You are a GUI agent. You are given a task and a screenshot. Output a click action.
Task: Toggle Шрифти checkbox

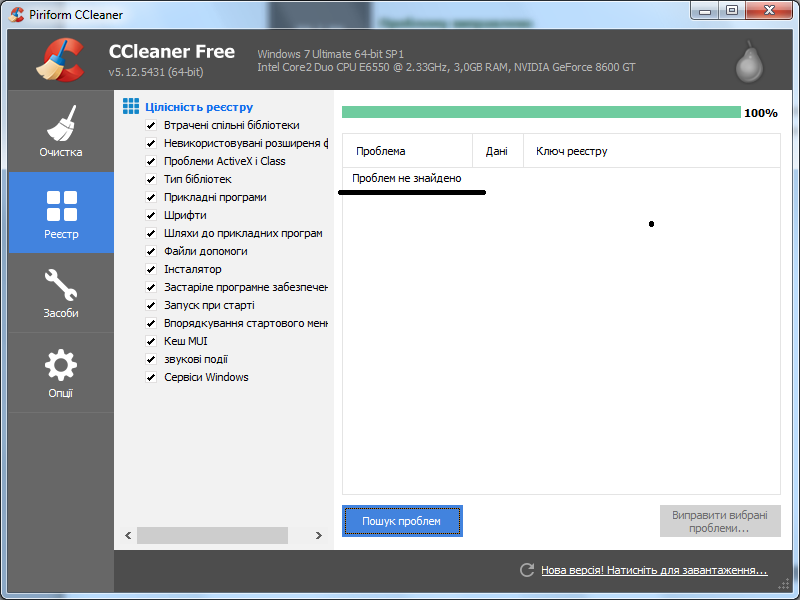[x=151, y=215]
